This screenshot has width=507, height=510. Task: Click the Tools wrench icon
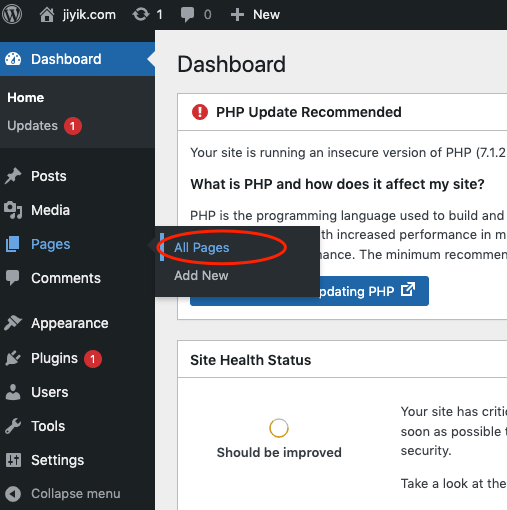click(x=13, y=426)
